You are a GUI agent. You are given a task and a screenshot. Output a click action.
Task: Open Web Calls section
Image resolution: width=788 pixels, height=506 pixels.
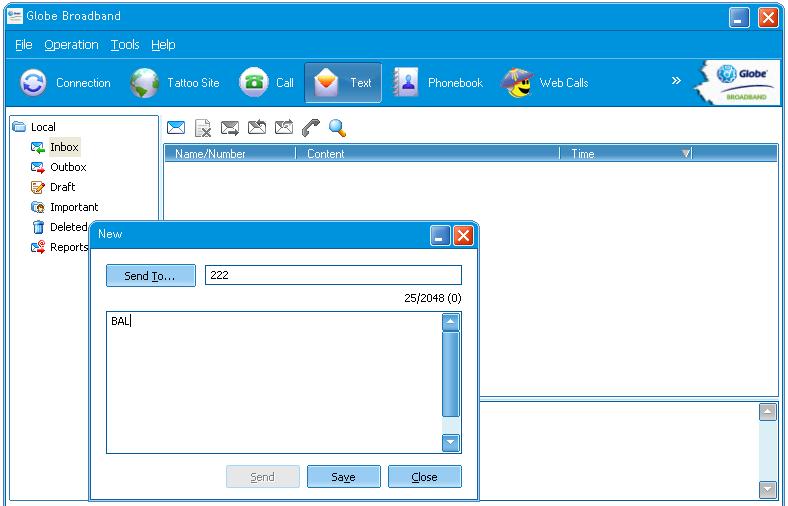[x=545, y=83]
